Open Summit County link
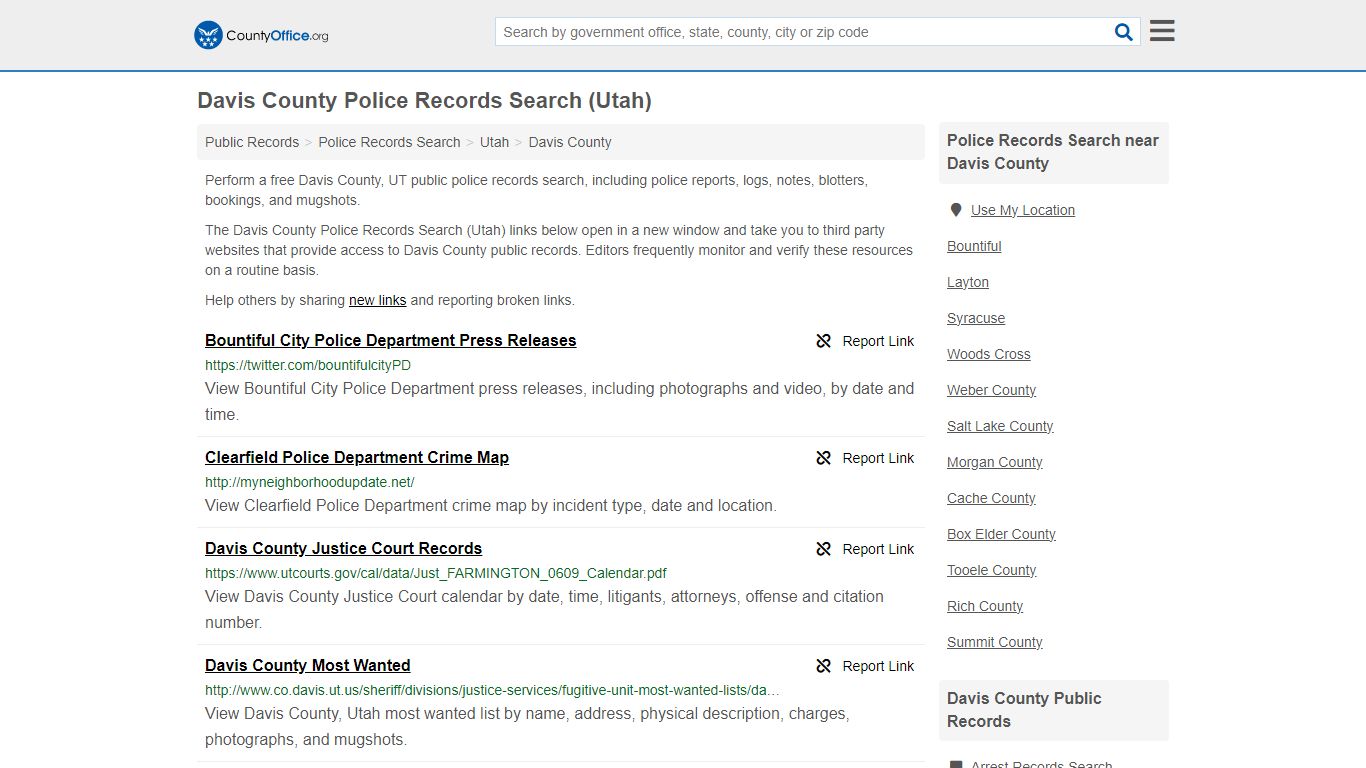 point(995,642)
